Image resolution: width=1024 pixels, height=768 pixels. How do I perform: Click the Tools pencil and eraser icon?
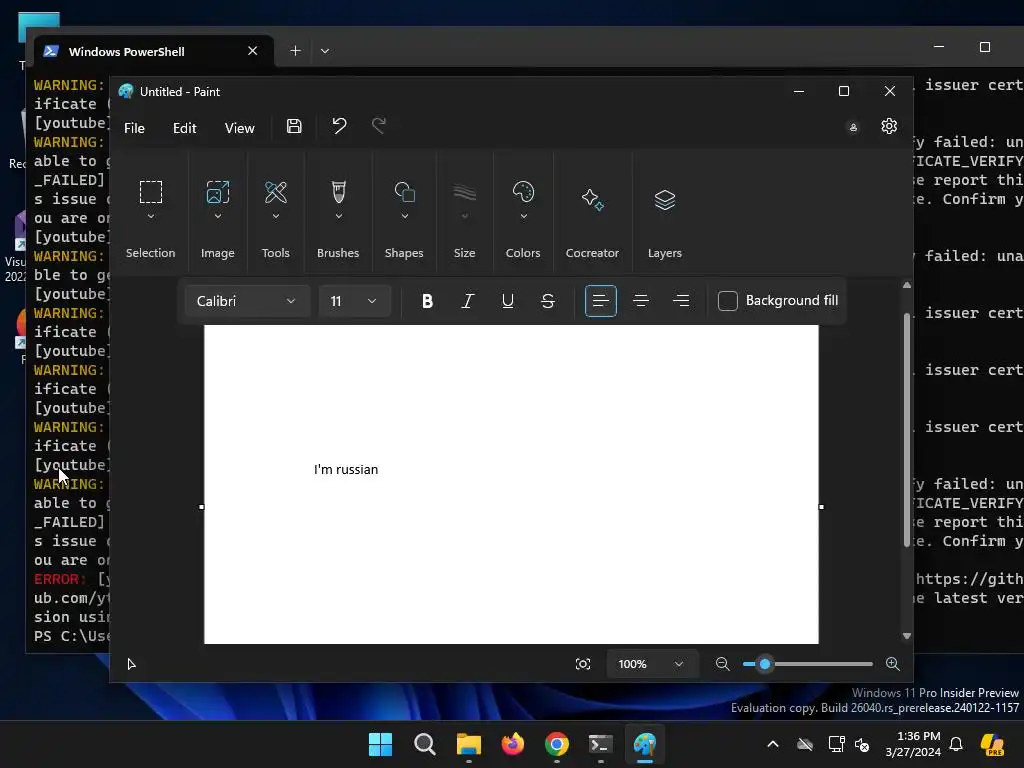[276, 192]
